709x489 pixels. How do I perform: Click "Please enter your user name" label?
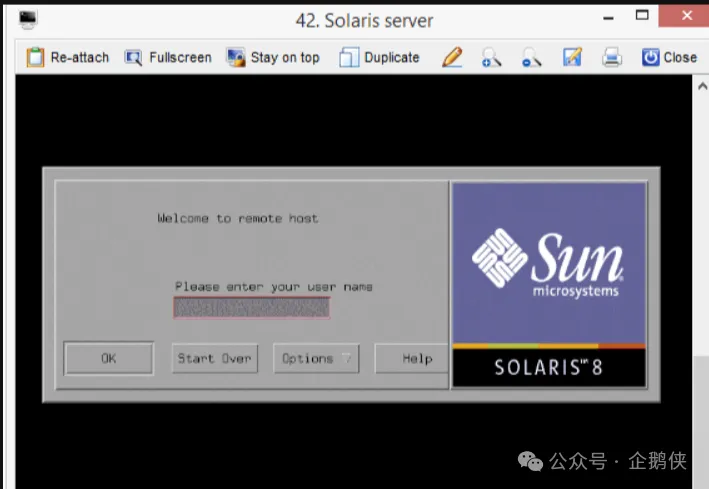pyautogui.click(x=274, y=287)
